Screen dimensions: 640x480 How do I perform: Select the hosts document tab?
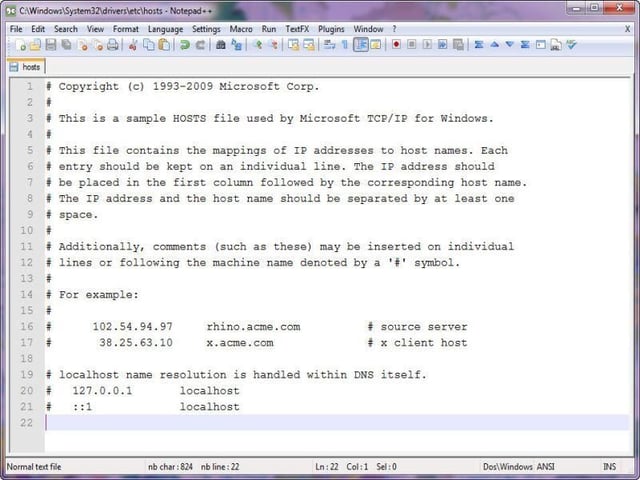tap(26, 67)
